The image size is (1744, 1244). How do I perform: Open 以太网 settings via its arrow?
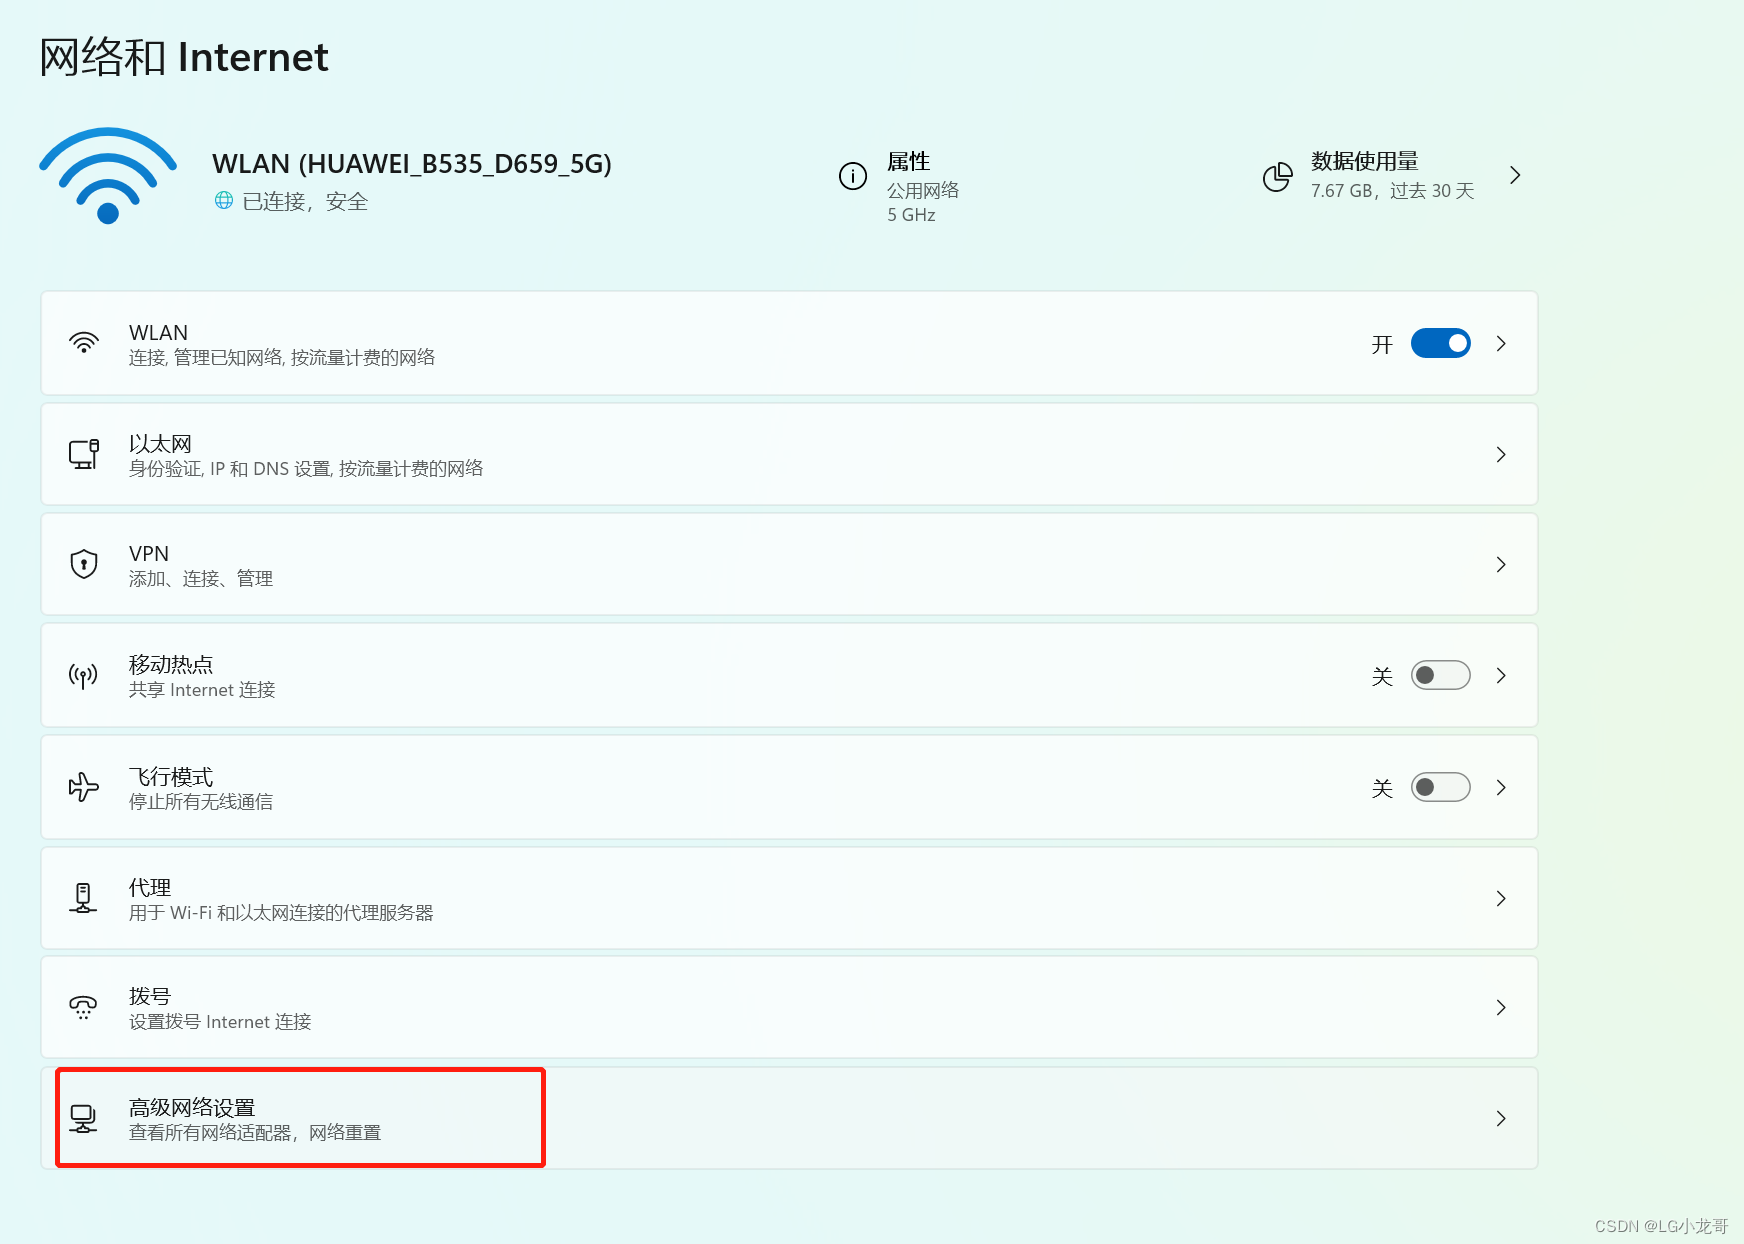coord(1501,454)
